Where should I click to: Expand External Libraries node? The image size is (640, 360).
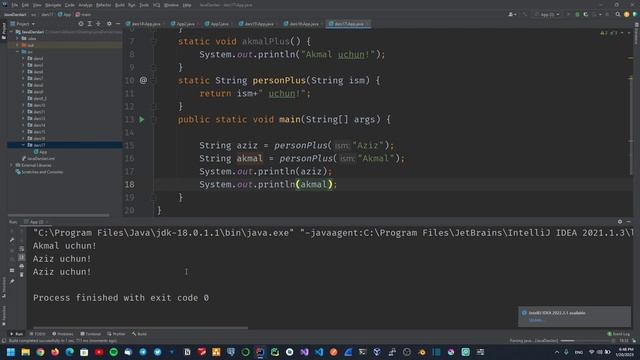(x=11, y=165)
